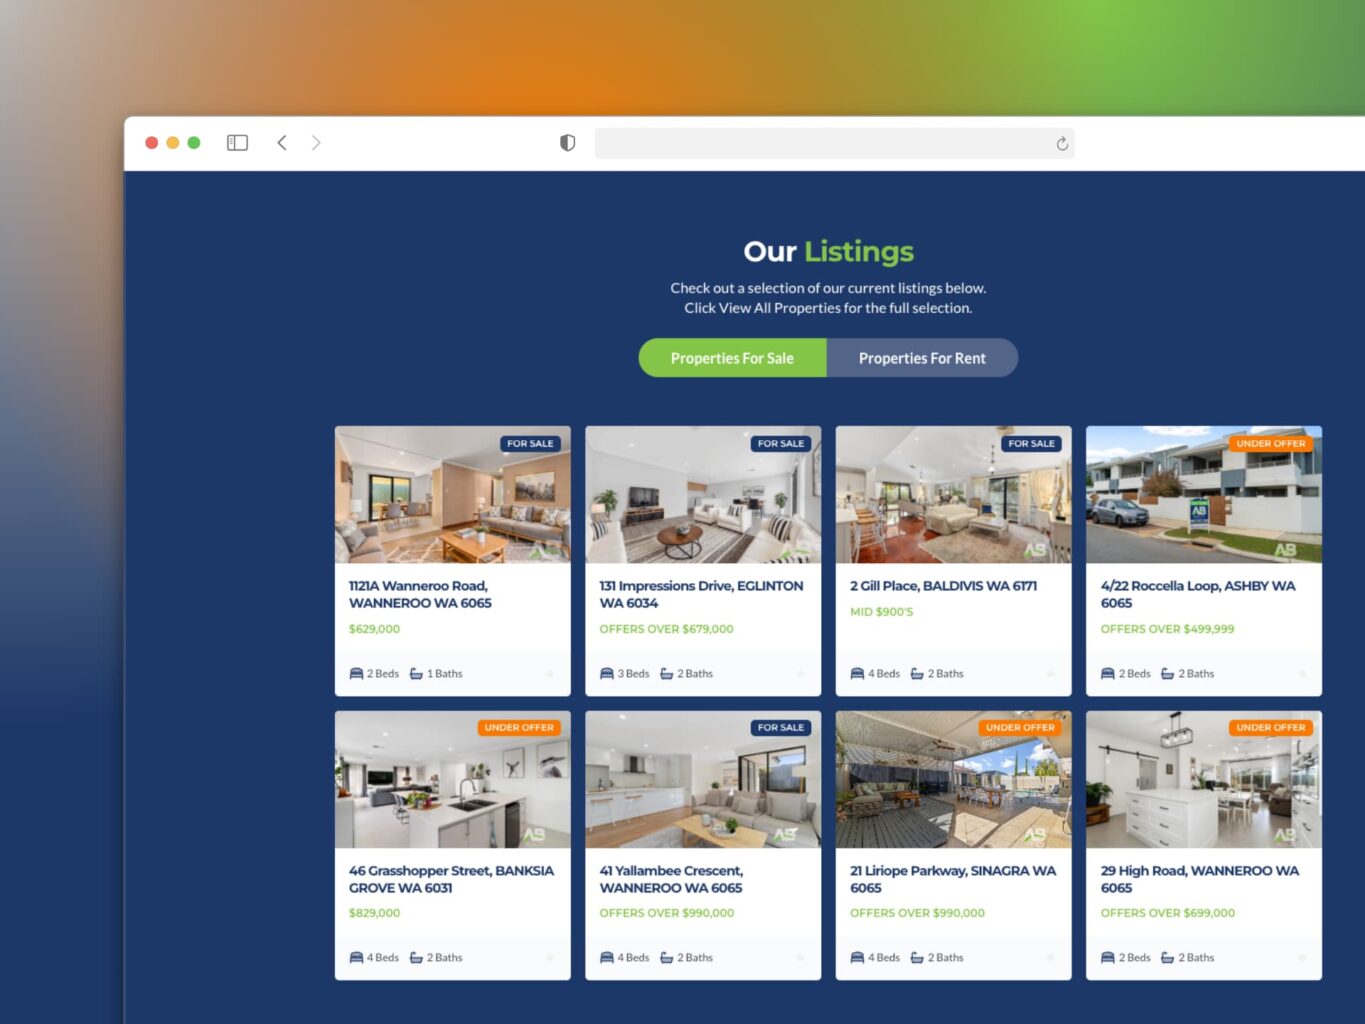Toggle the browser sidebar icon
The height and width of the screenshot is (1024, 1365).
tap(237, 143)
